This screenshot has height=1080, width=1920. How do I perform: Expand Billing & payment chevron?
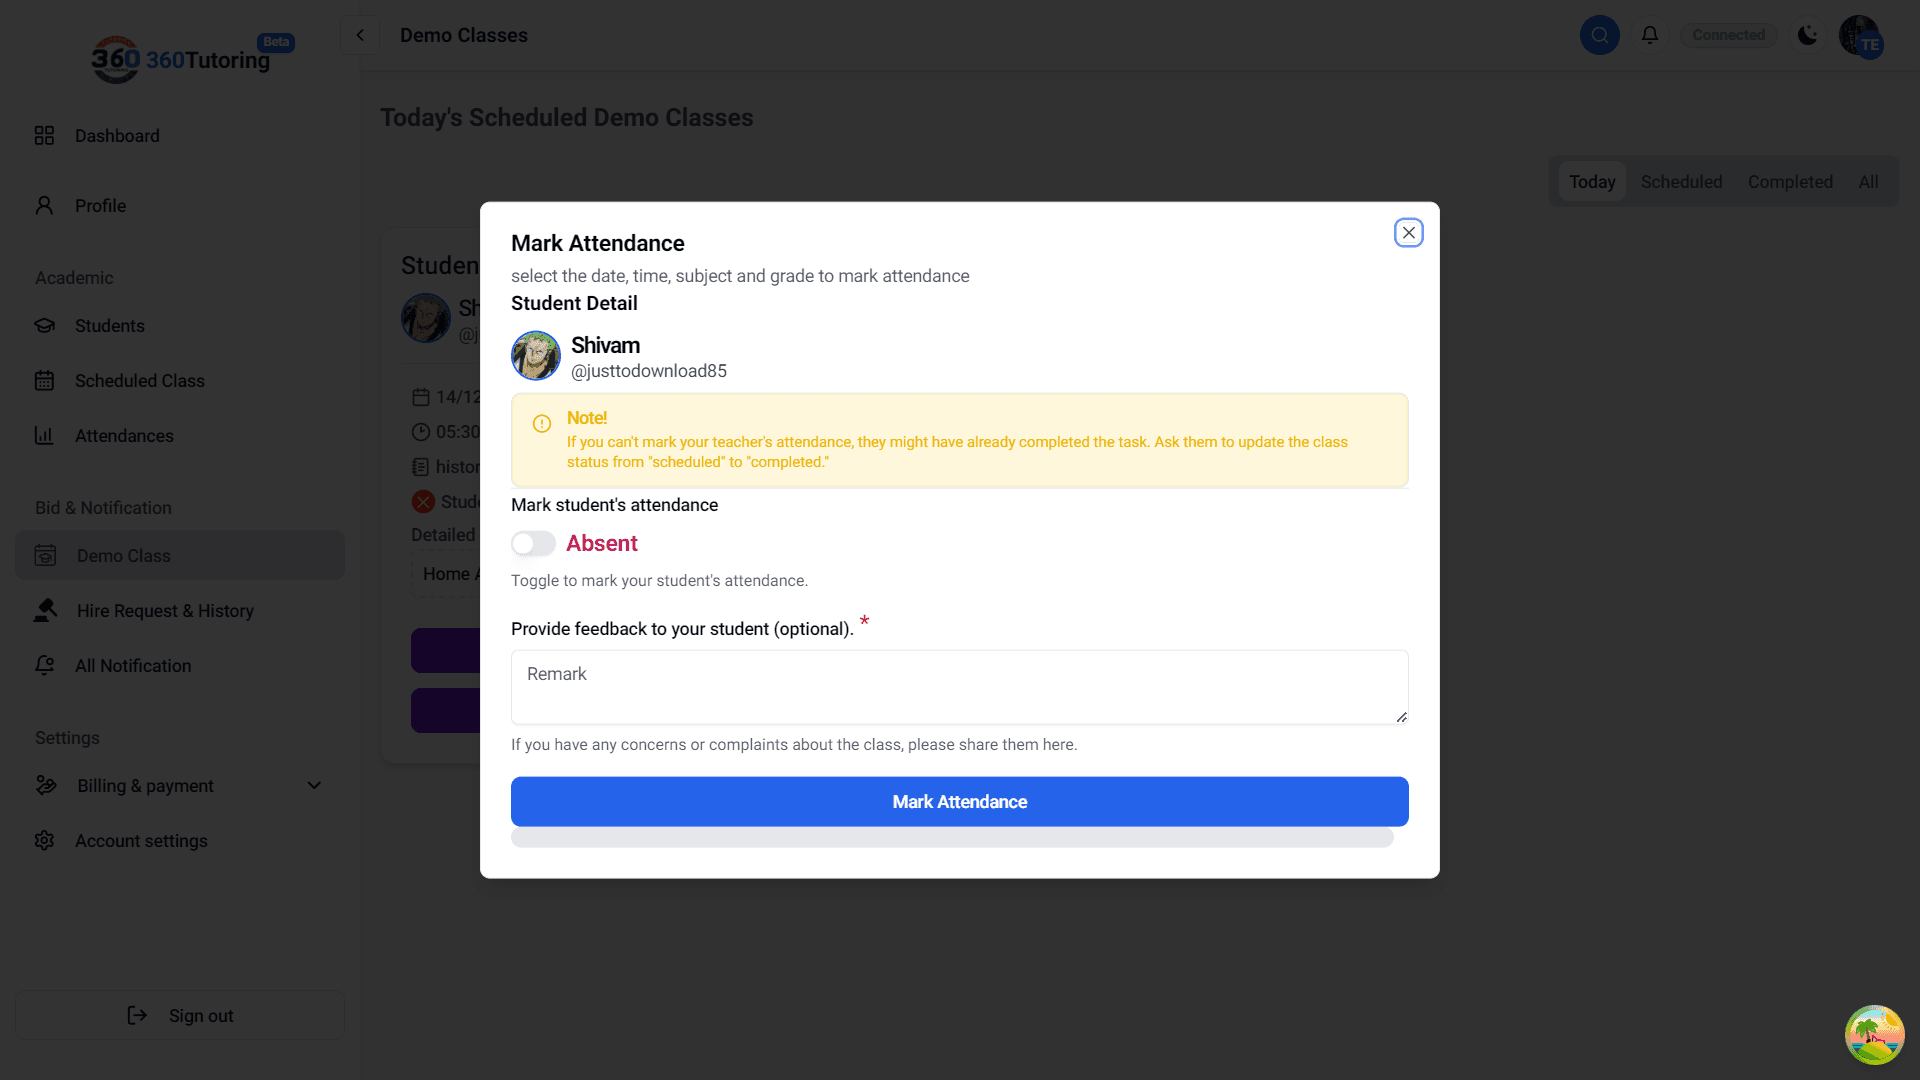(314, 786)
